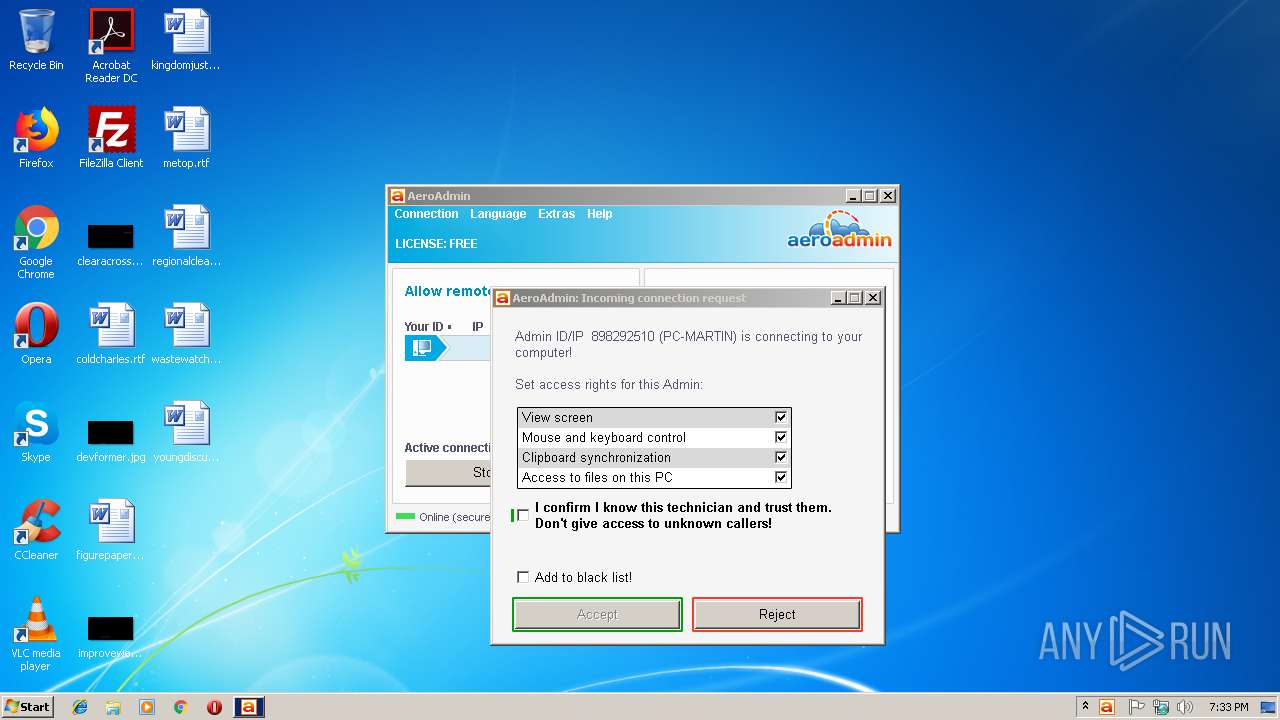Open Opera desktop shortcut
The width and height of the screenshot is (1280, 720).
36,334
